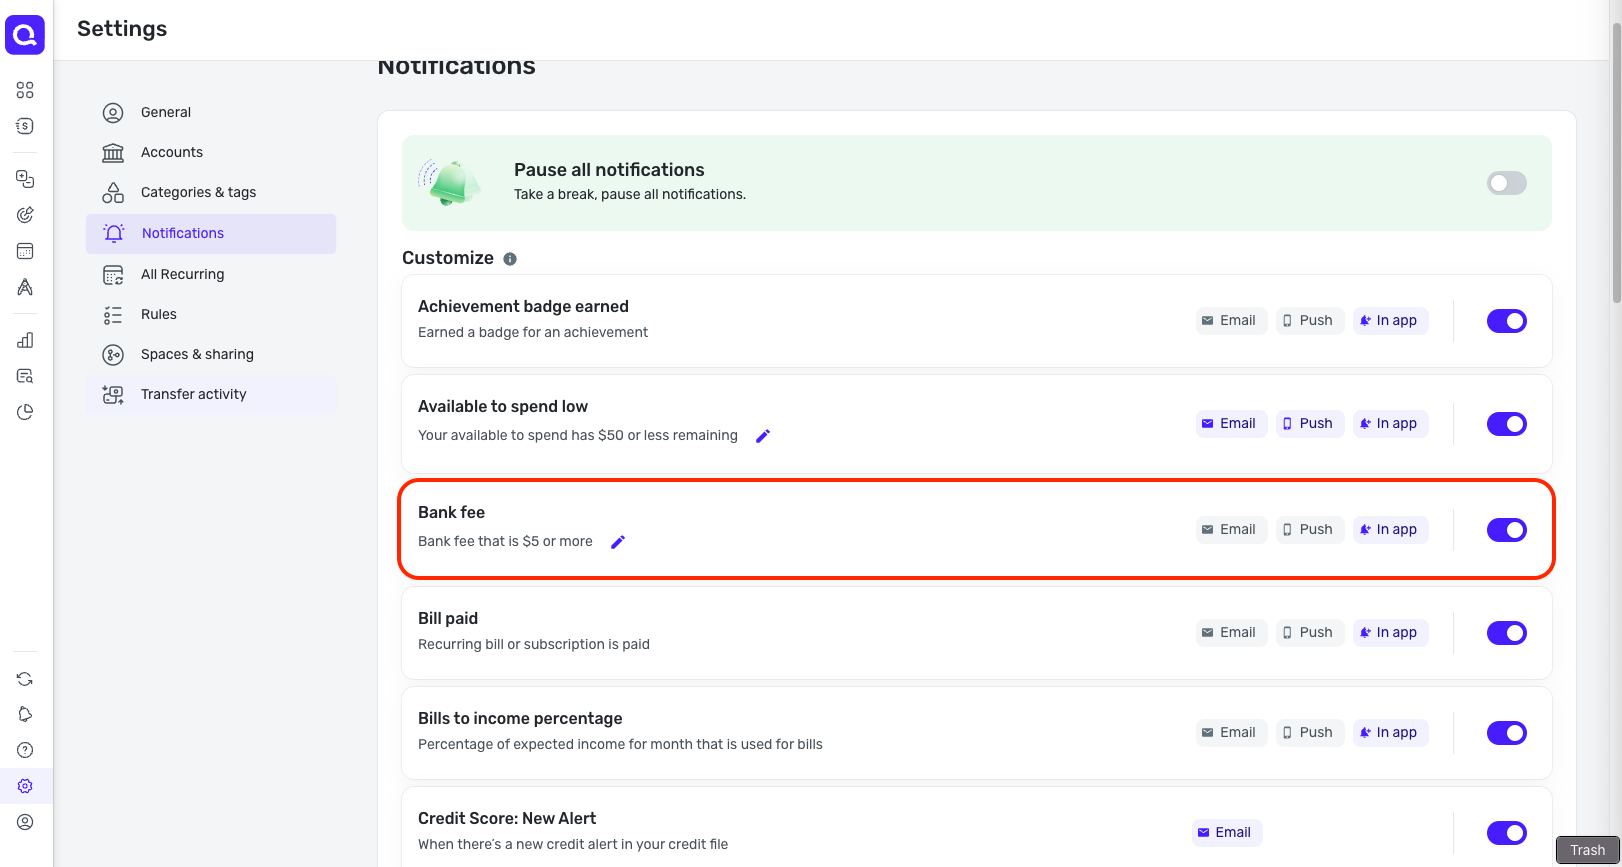
Task: Select the Rules settings page
Action: click(x=159, y=314)
